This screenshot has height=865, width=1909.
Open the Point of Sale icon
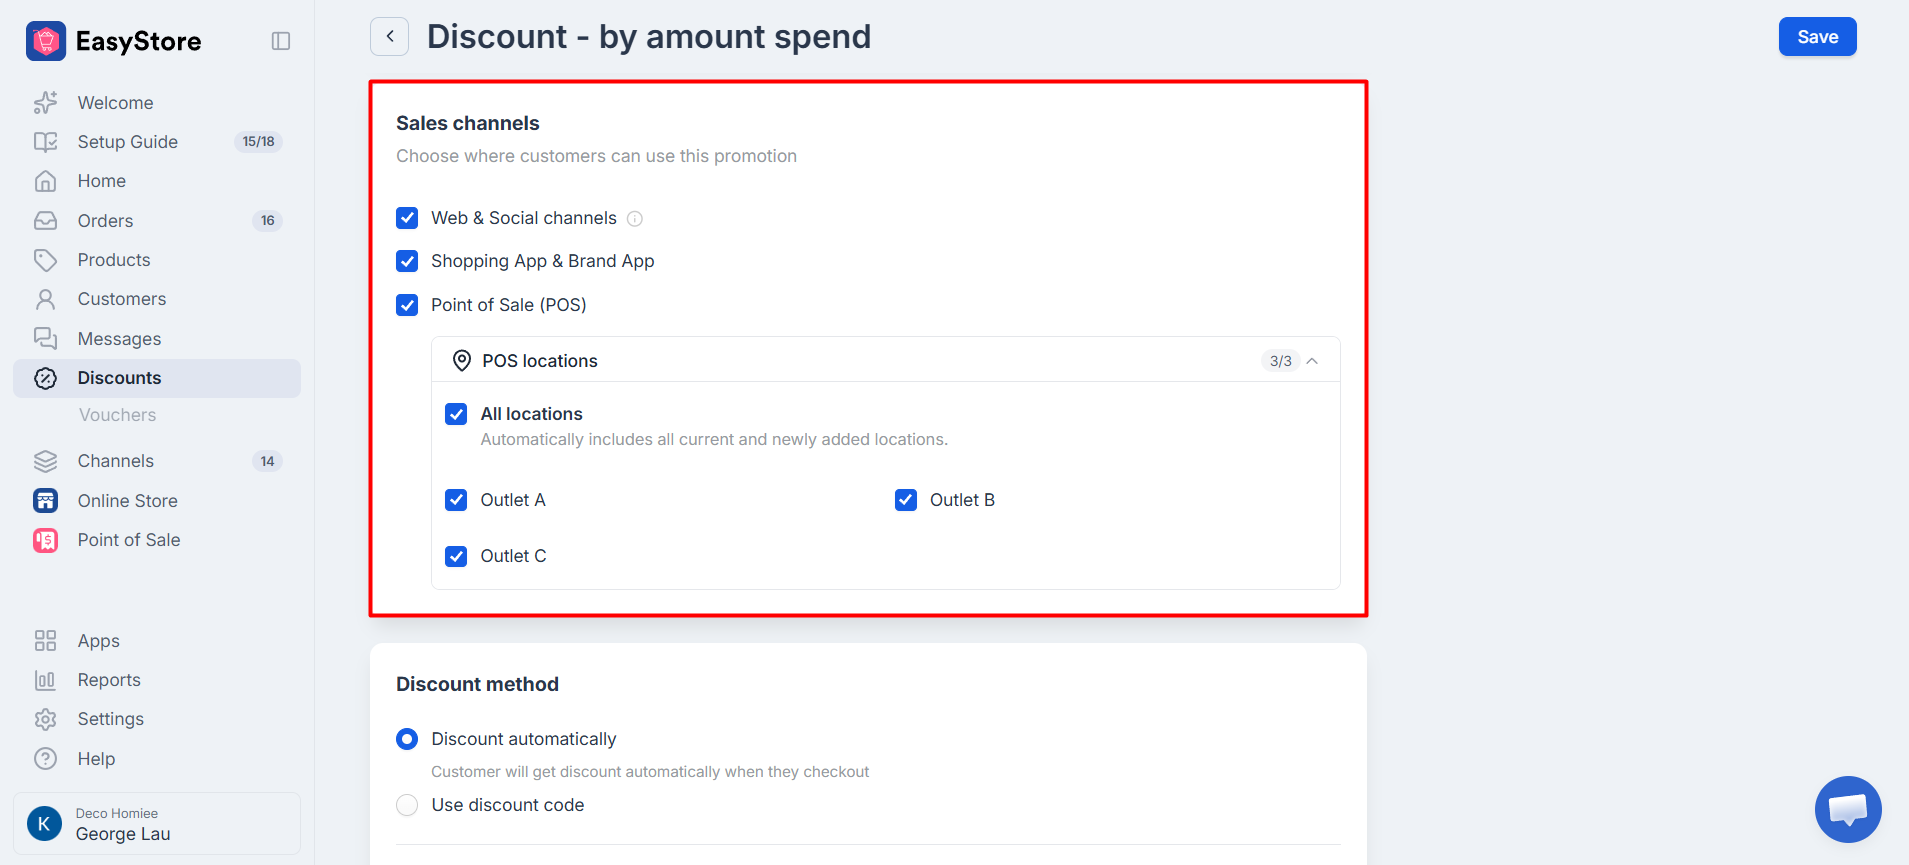46,540
